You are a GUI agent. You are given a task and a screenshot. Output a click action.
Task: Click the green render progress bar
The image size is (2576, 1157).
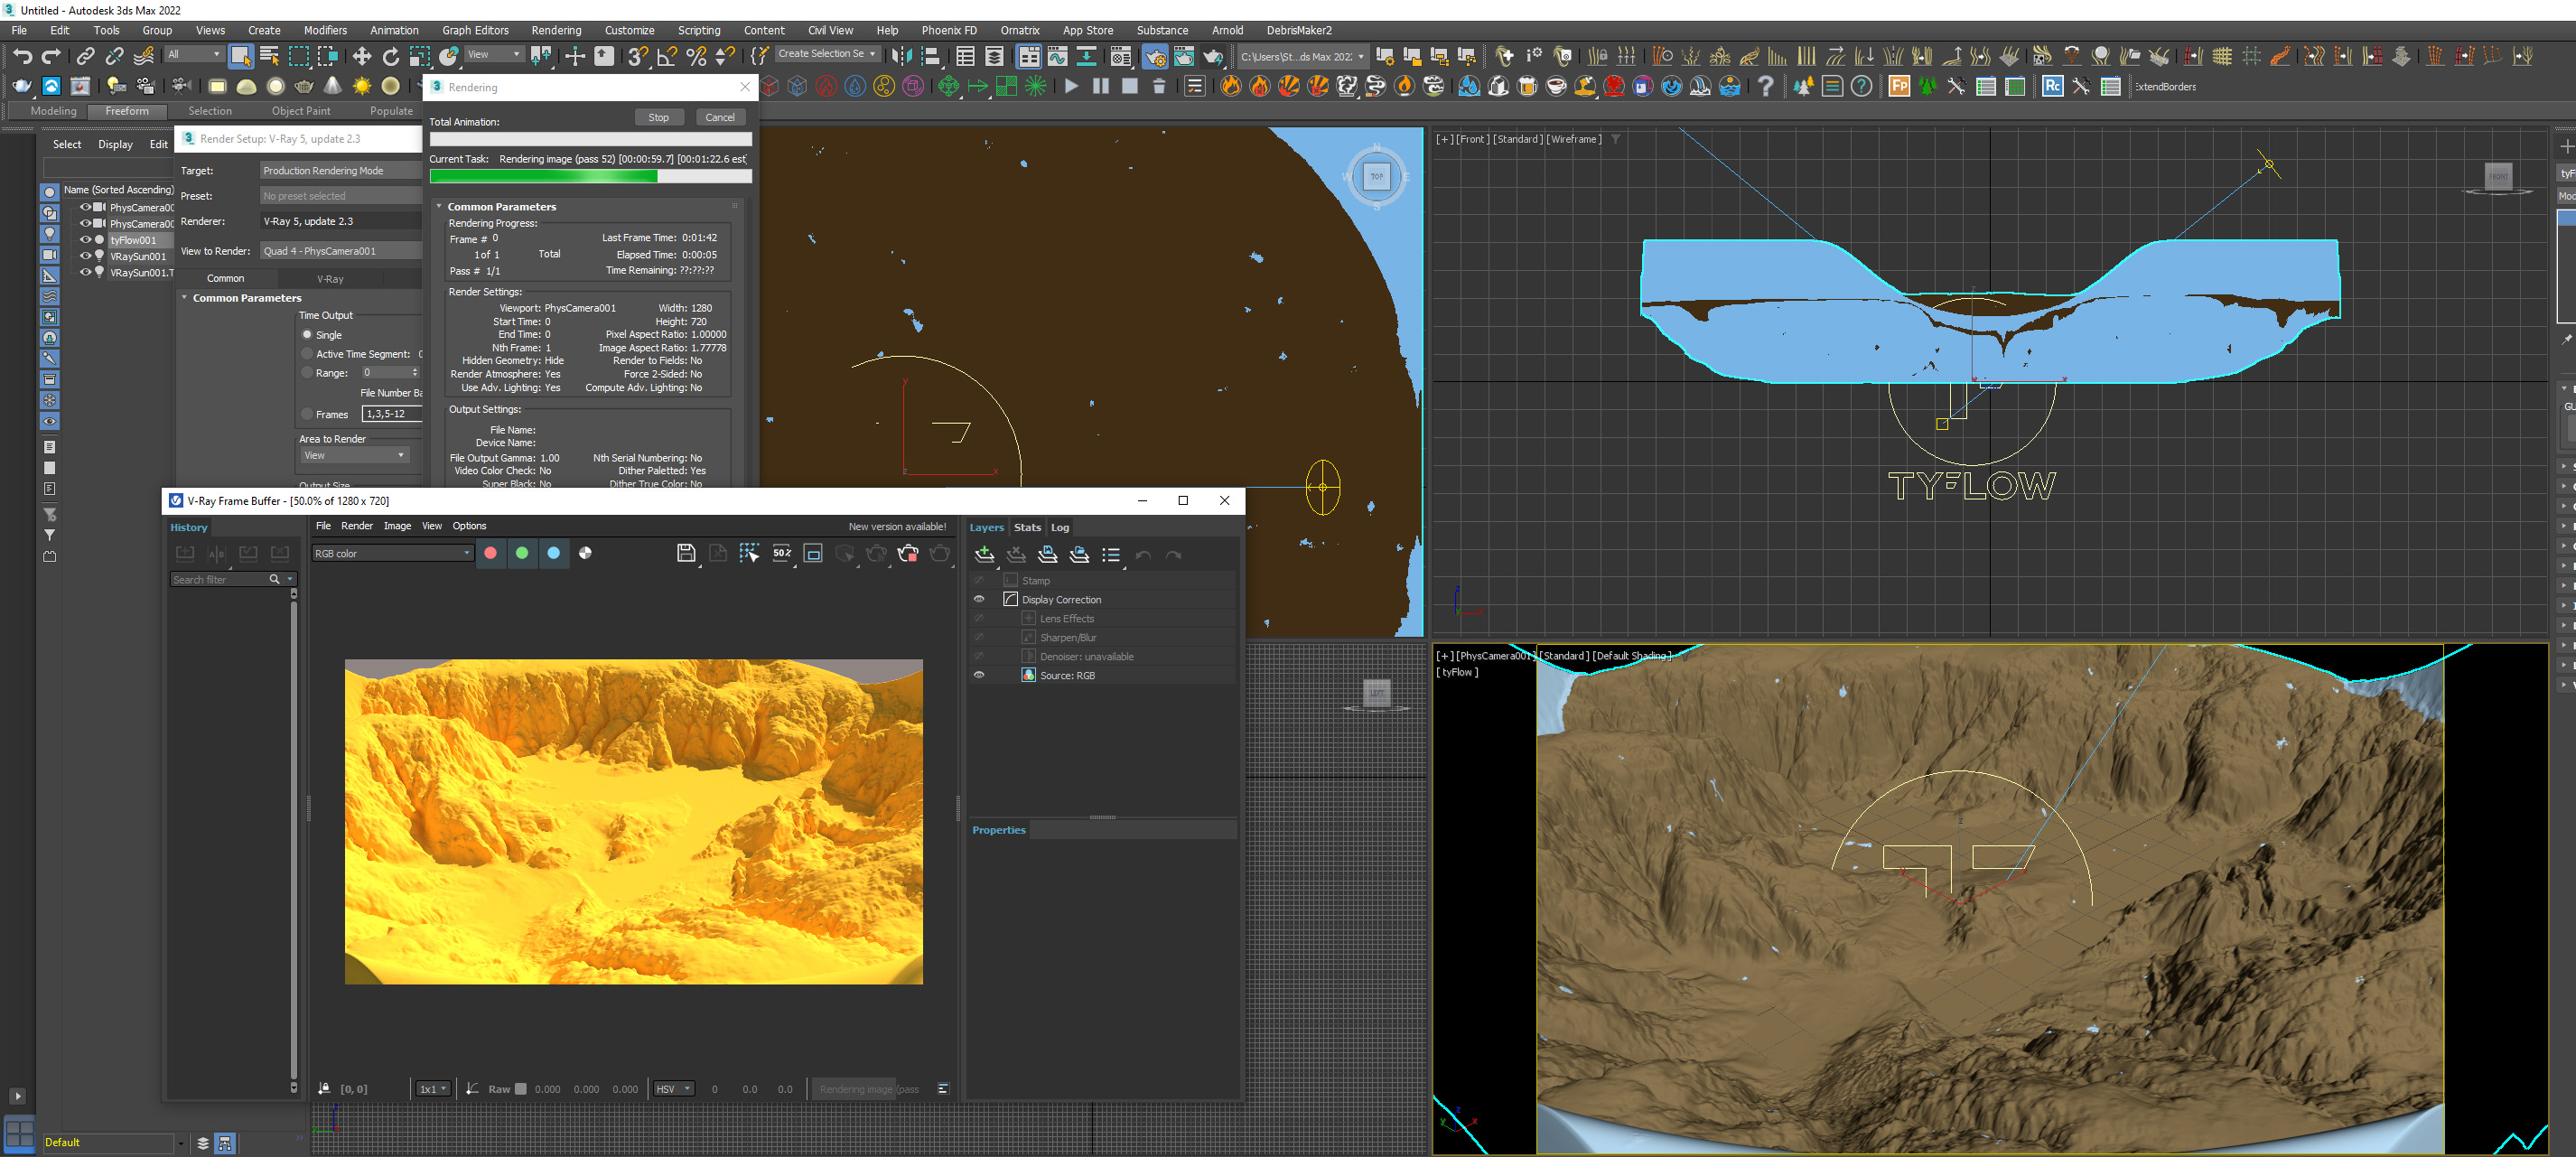click(544, 176)
